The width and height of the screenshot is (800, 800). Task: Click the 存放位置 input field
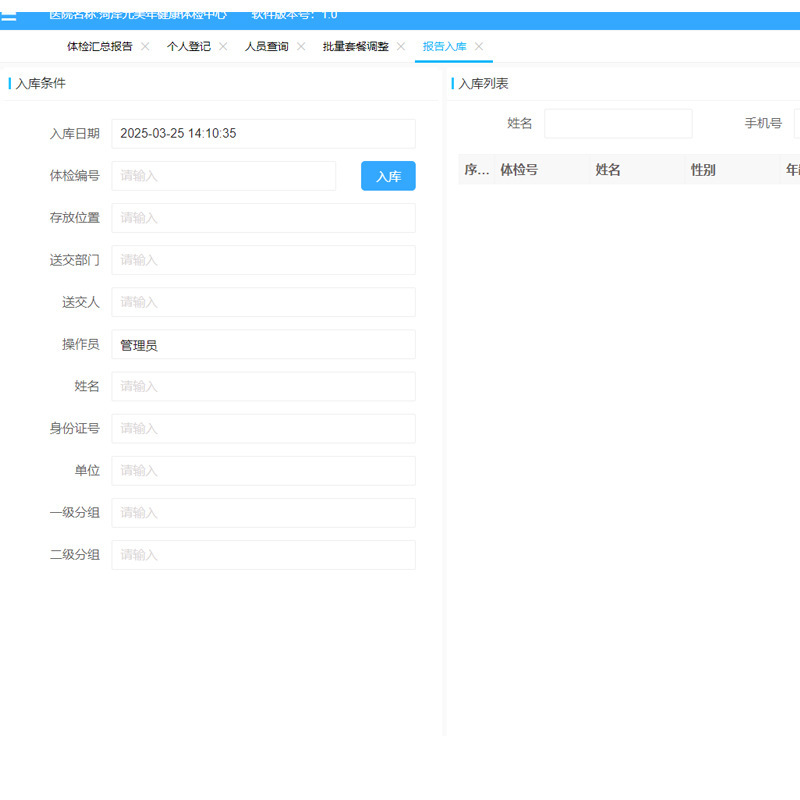tap(263, 218)
